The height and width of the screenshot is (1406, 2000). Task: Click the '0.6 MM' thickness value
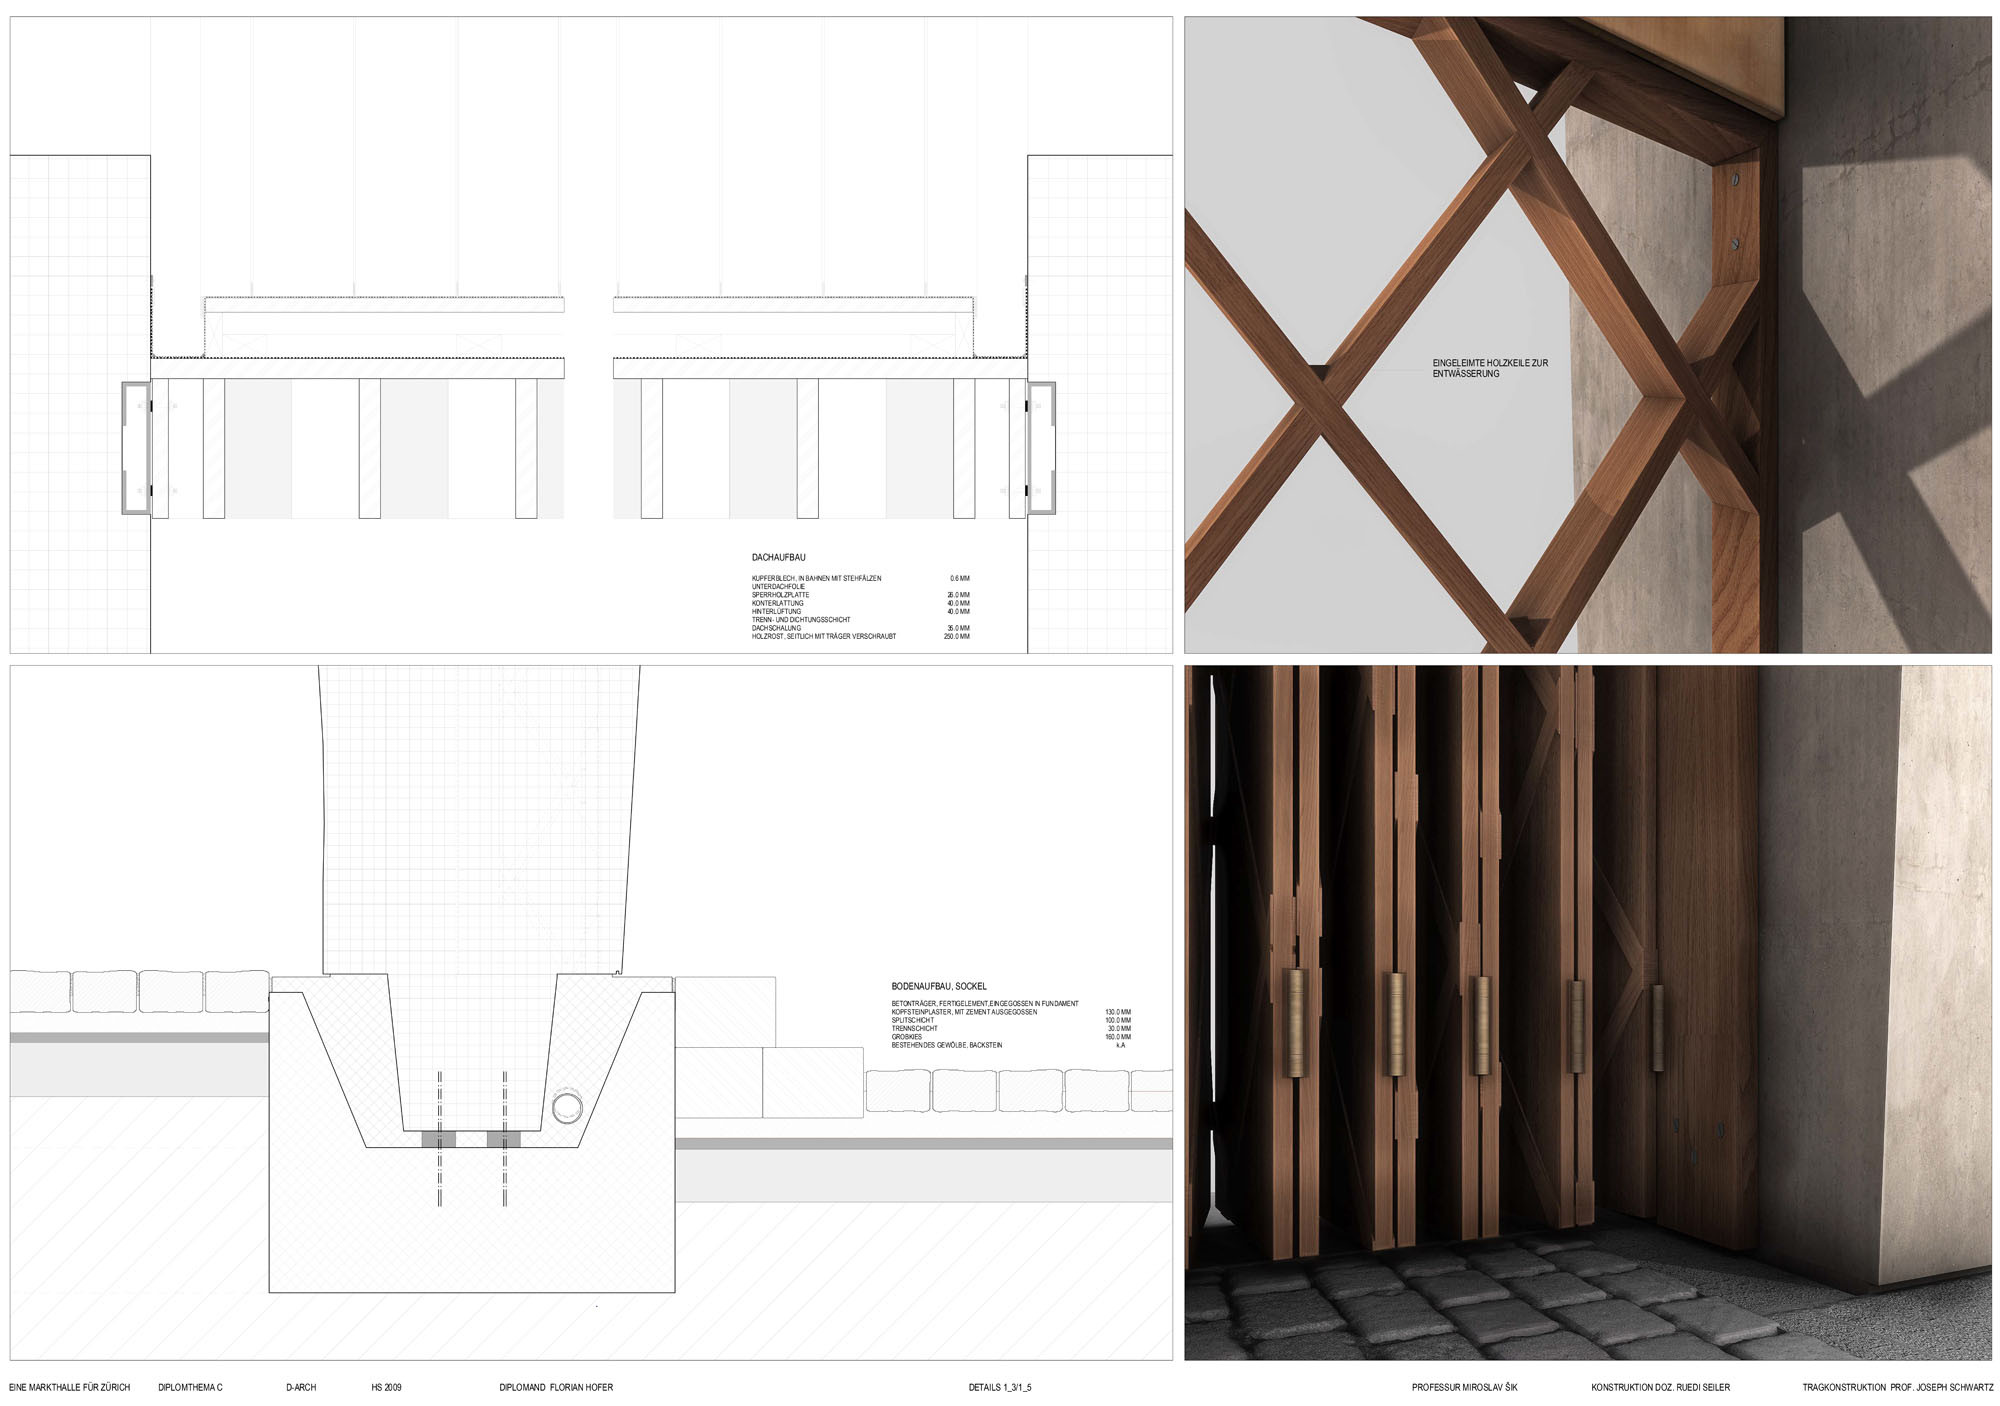959,578
